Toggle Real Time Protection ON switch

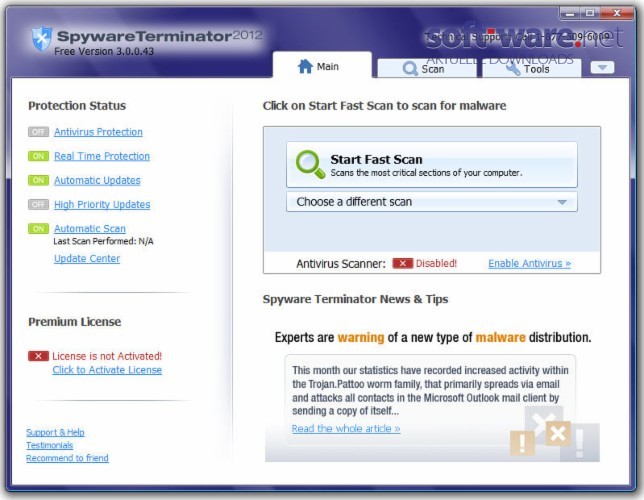coord(39,156)
